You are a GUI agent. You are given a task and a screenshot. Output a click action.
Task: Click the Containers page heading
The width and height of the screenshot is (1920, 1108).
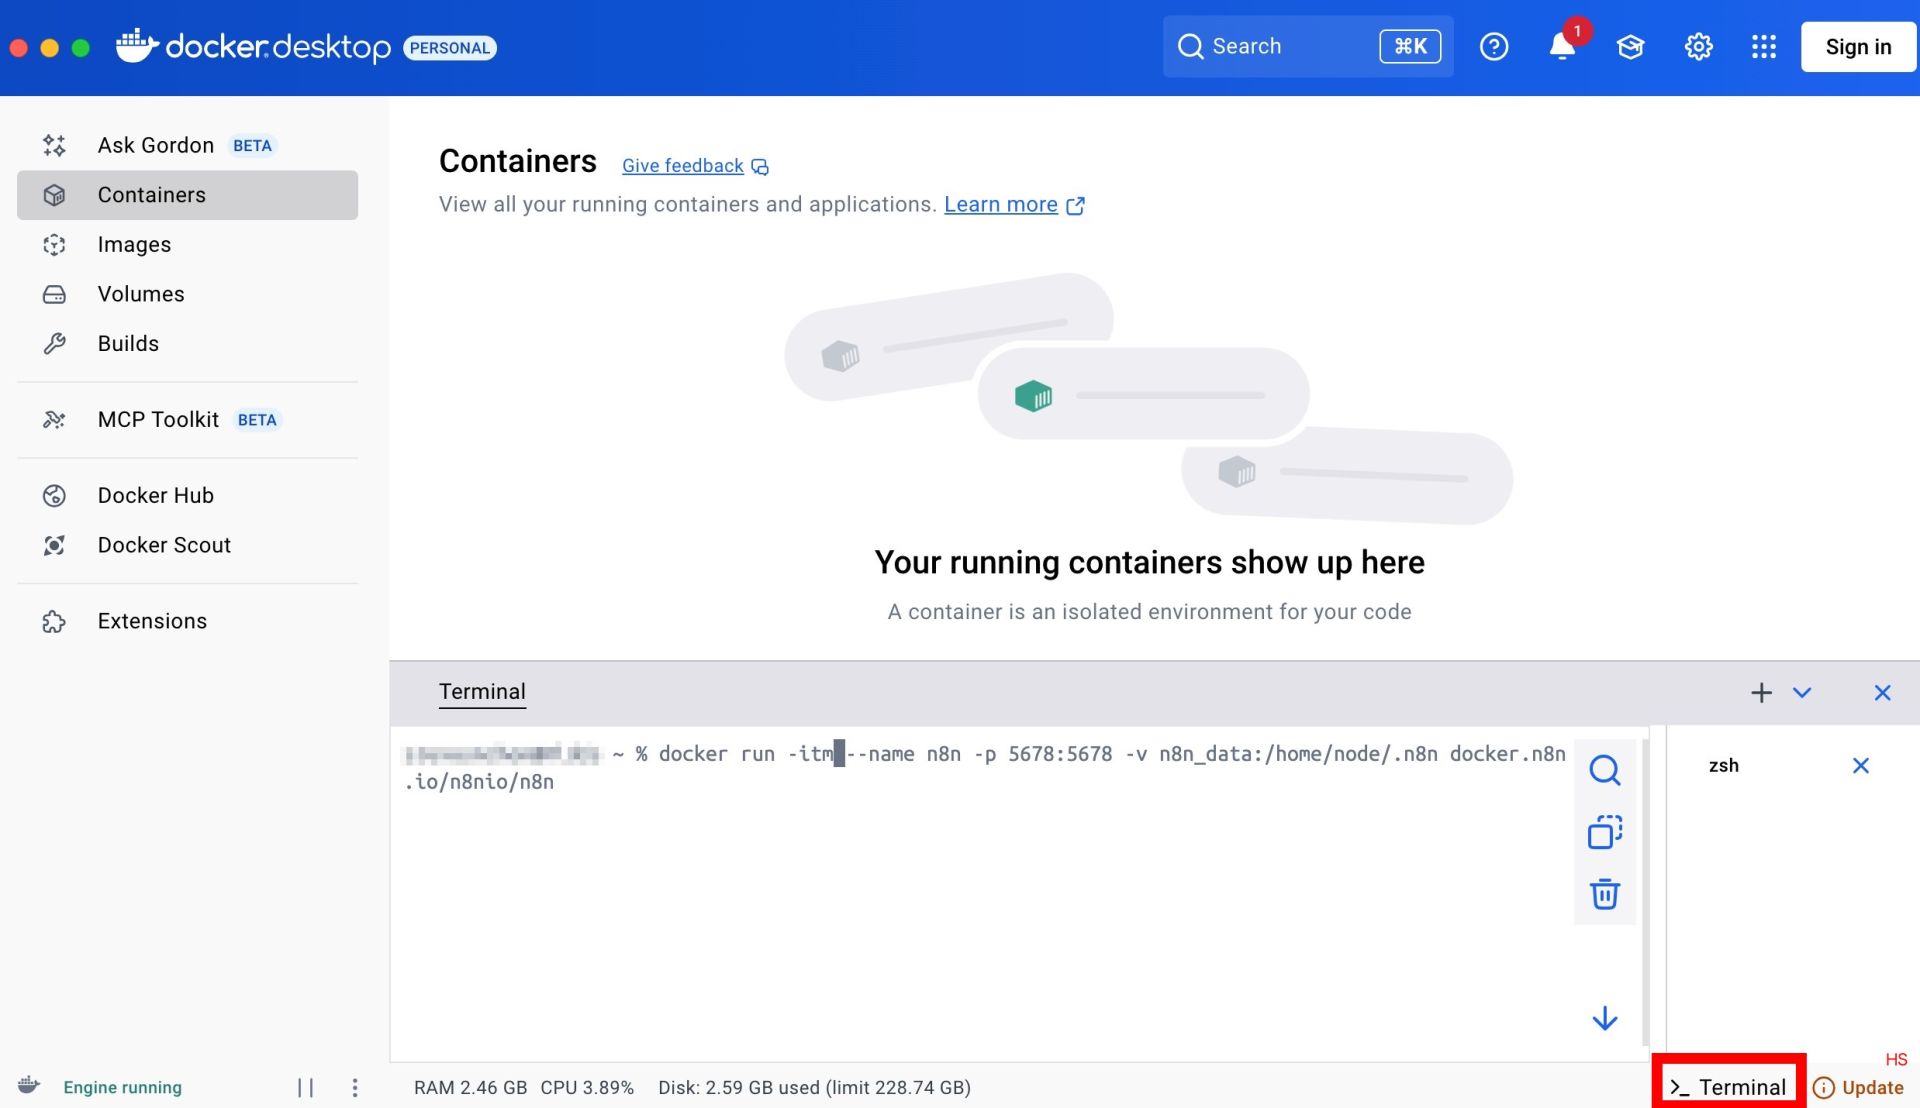coord(517,161)
